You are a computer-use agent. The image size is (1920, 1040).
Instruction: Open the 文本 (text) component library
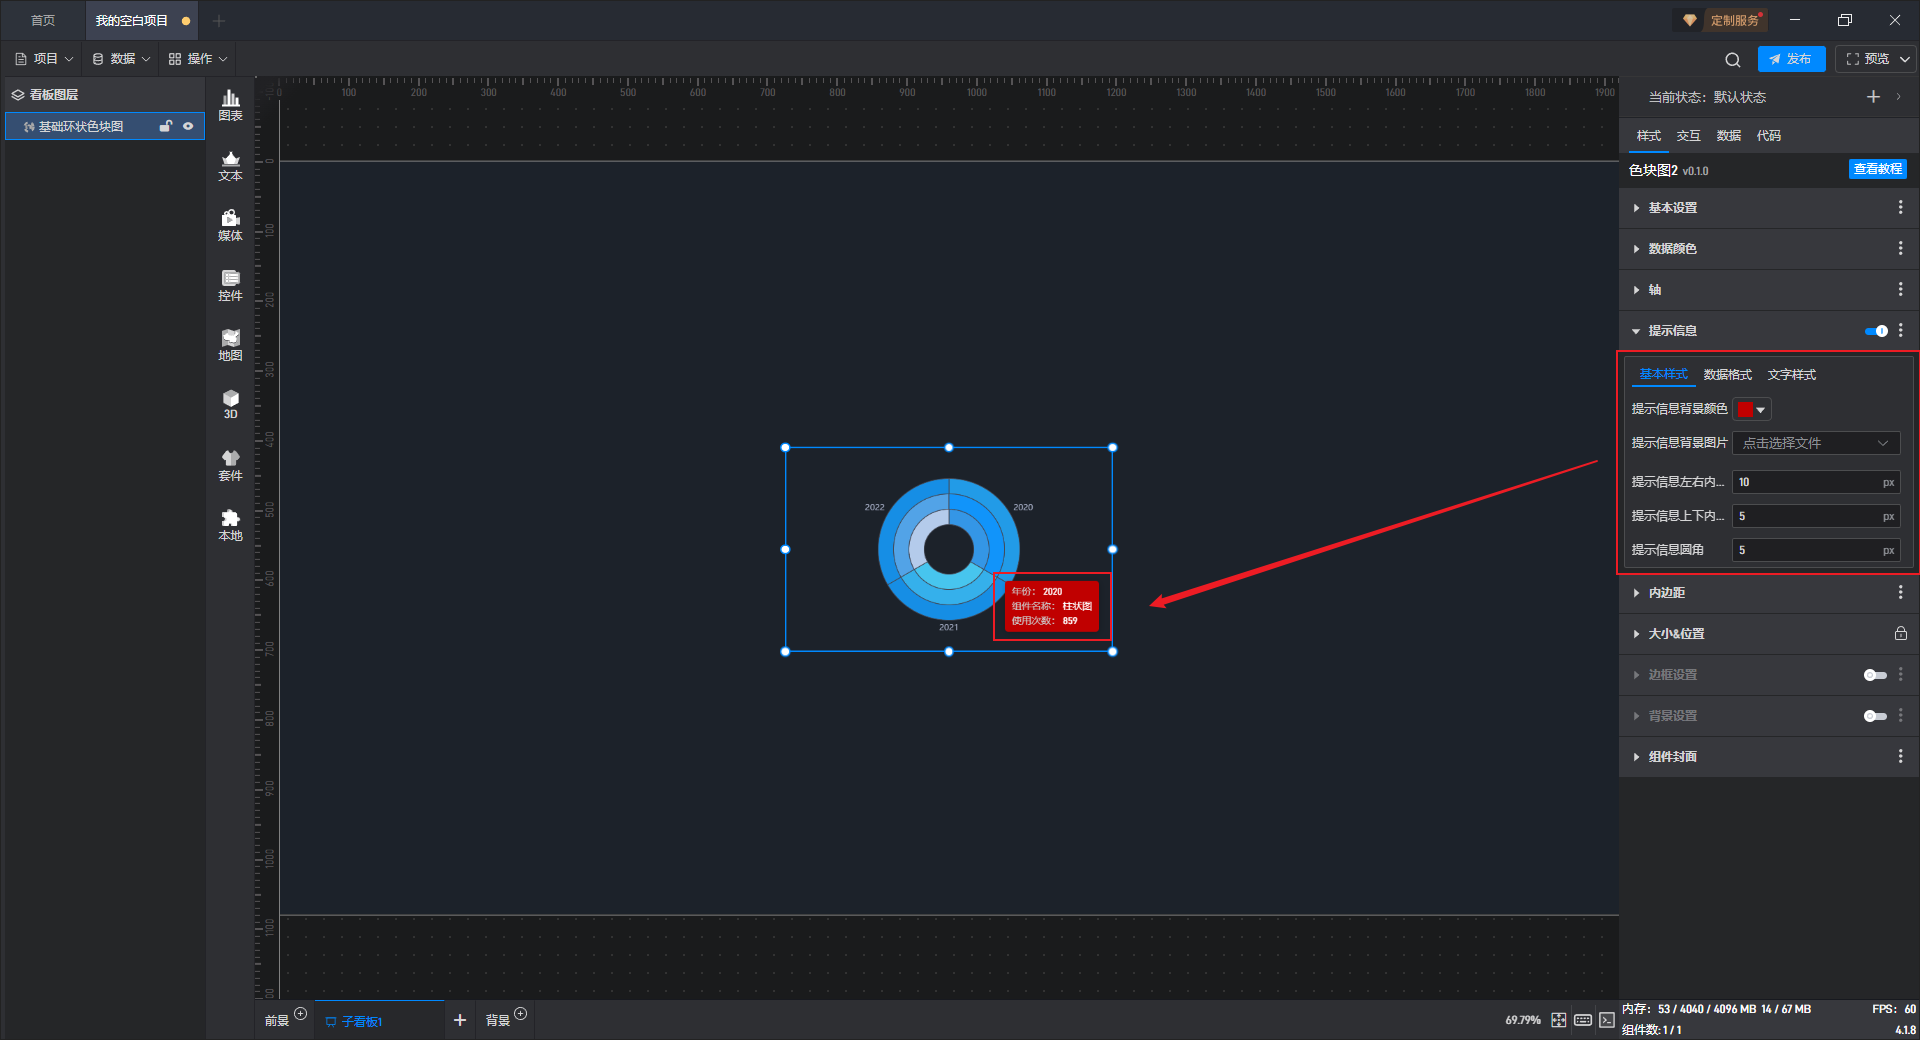230,165
